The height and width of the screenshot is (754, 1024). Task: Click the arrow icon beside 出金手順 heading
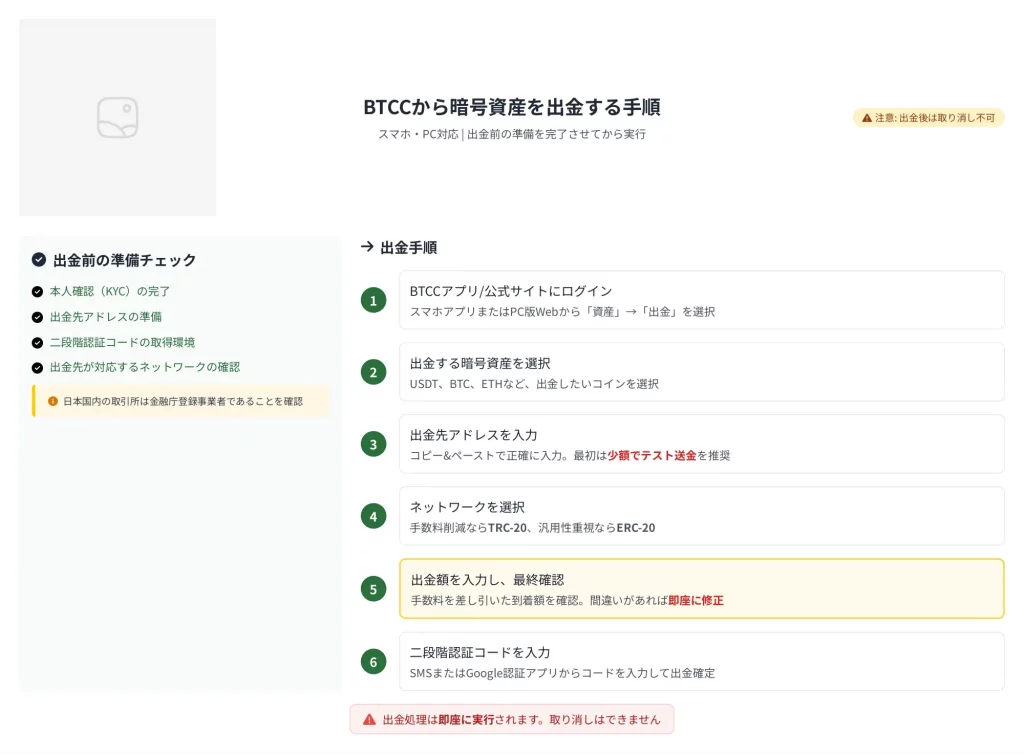click(x=367, y=247)
